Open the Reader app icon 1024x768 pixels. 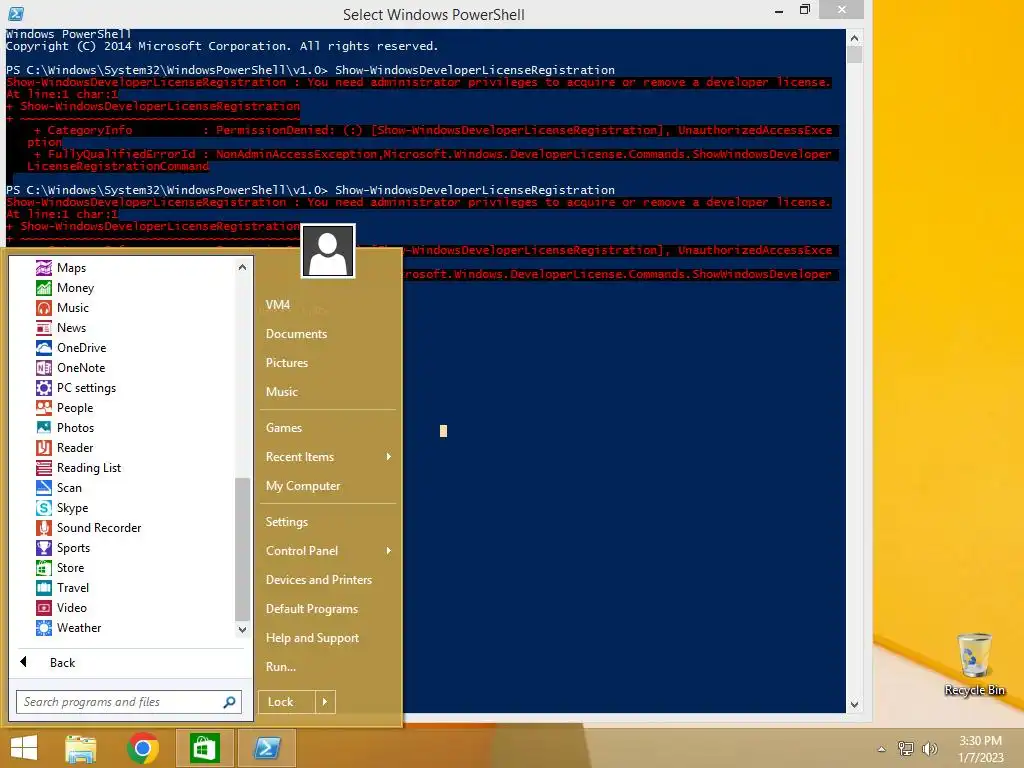[x=44, y=448]
